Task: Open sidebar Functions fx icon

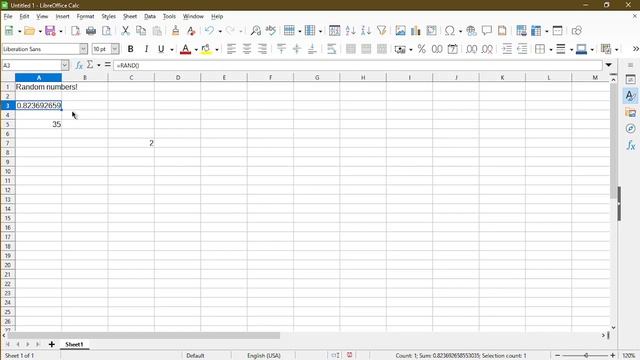Action: 630,145
